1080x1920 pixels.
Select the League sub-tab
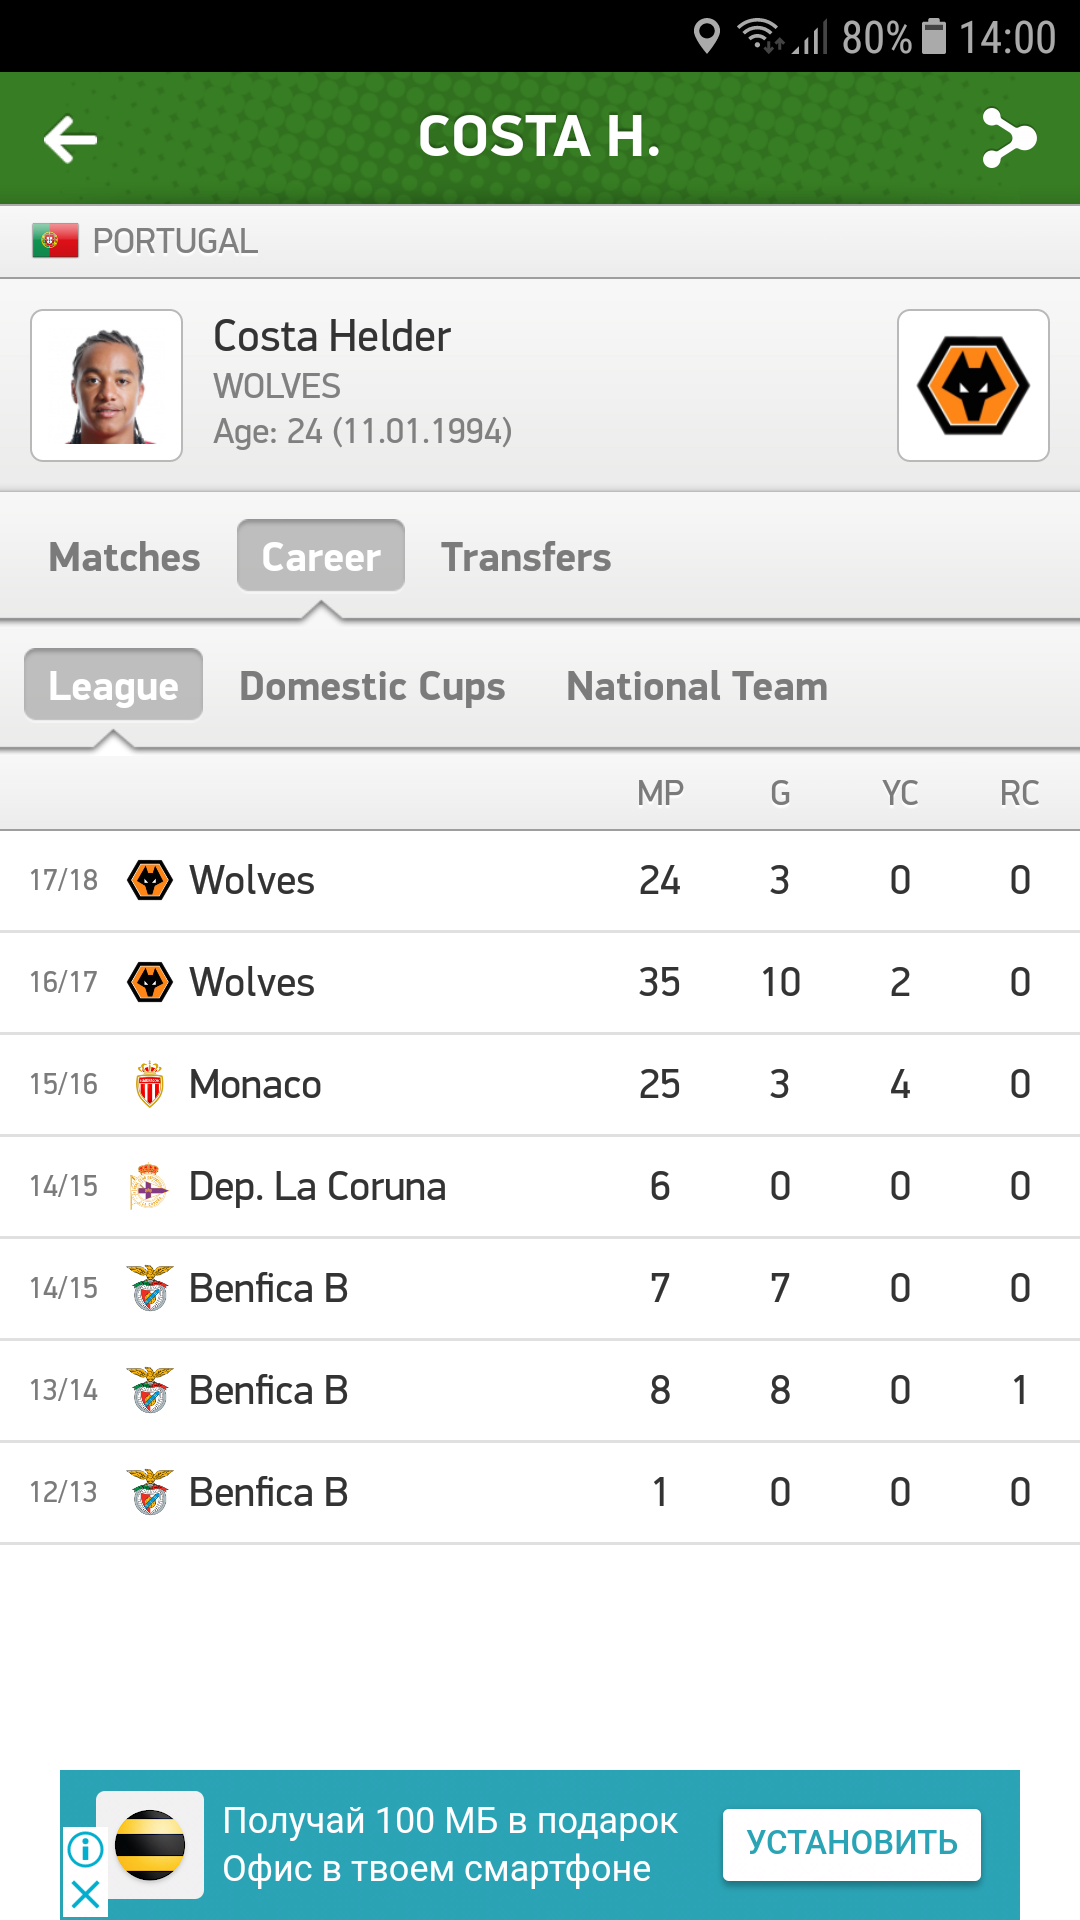(x=114, y=686)
